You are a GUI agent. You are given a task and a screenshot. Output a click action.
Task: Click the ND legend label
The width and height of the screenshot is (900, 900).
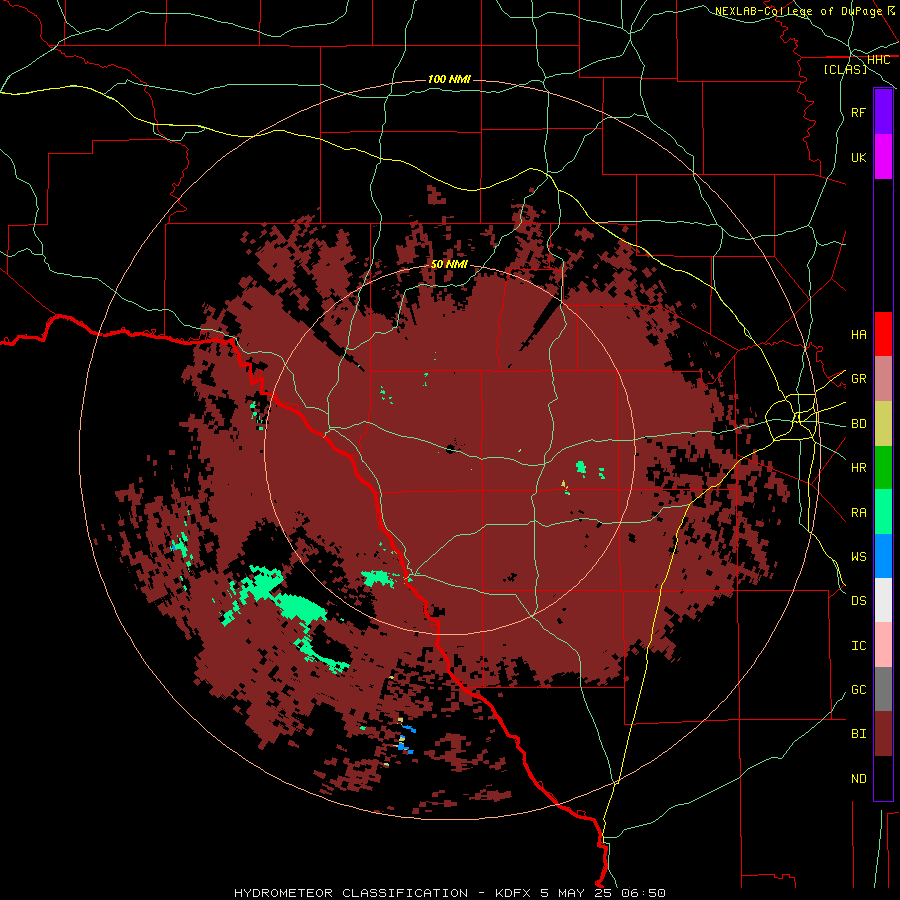coord(858,778)
